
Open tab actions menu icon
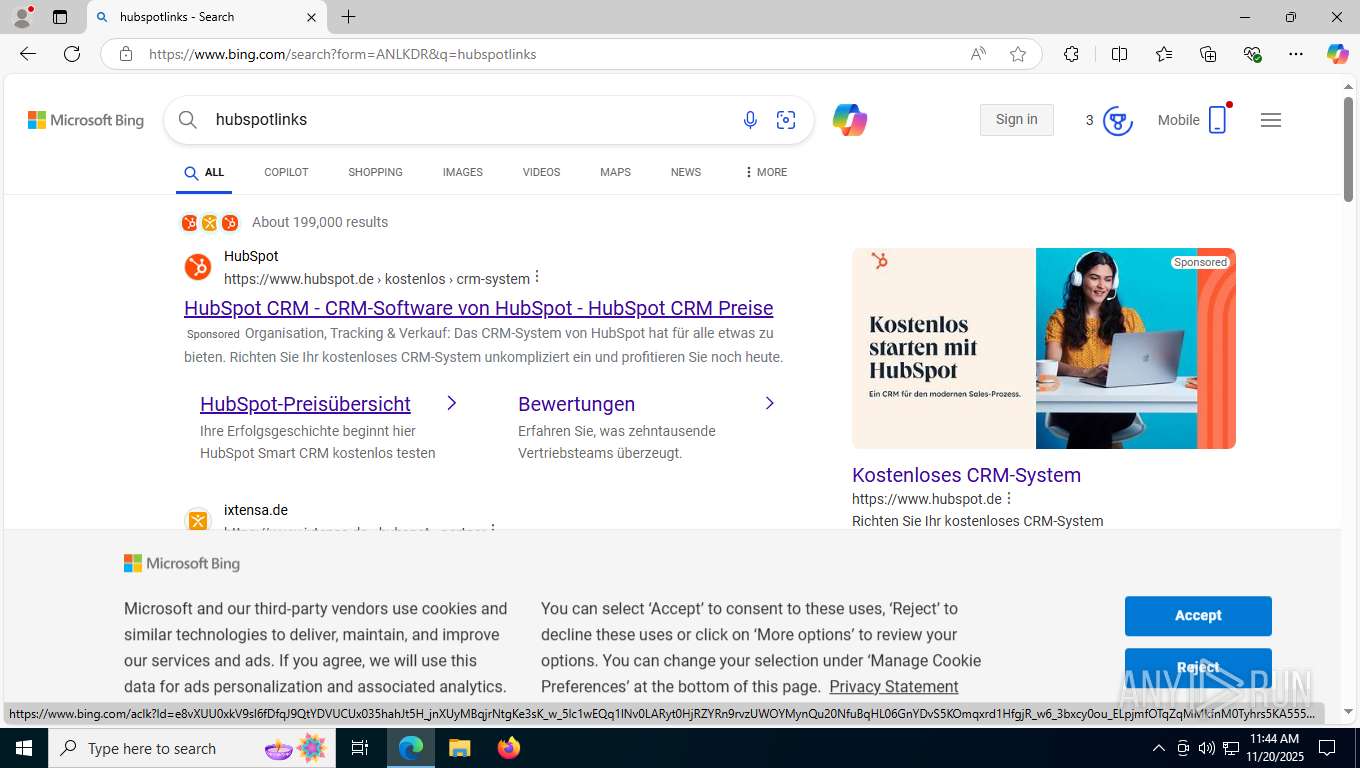point(60,17)
